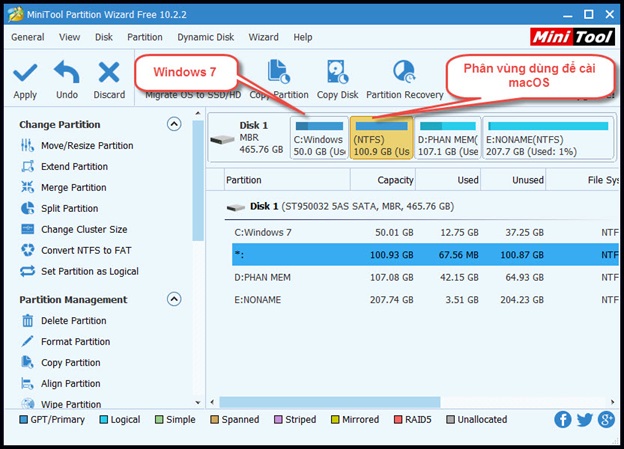
Task: Select C:Windows block in disk map
Action: click(319, 138)
